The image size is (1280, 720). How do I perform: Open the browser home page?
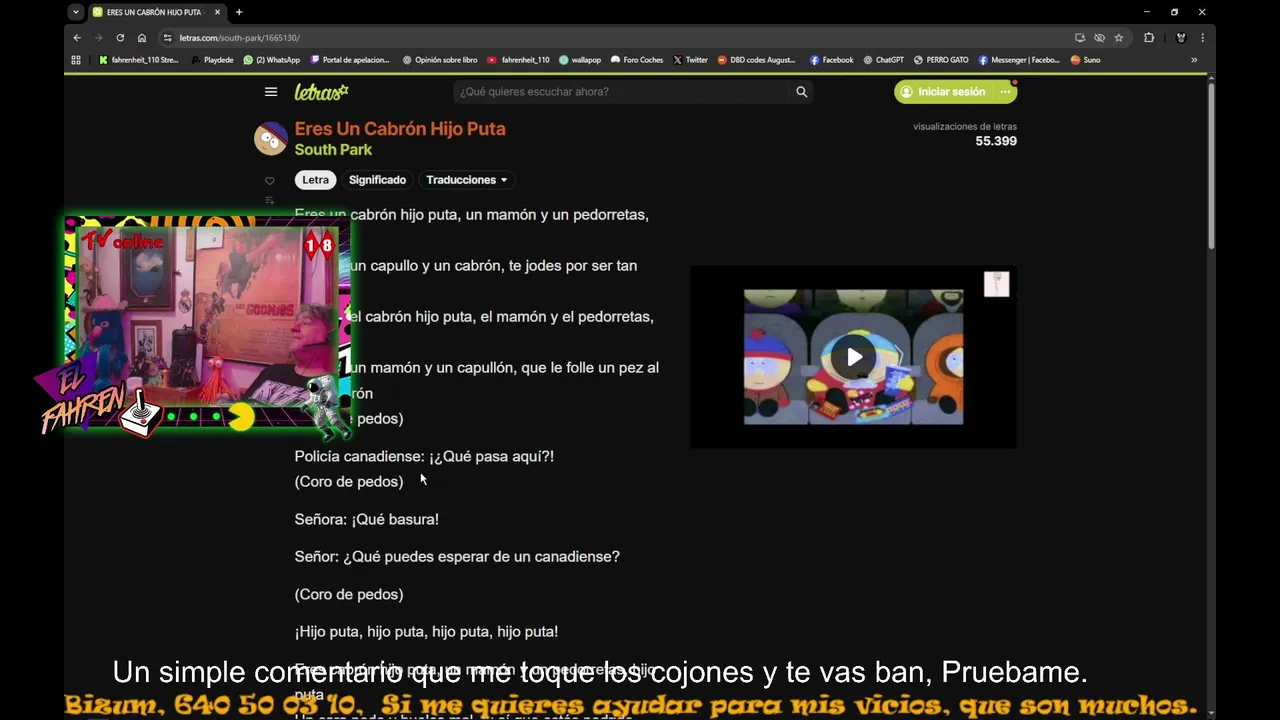tap(142, 38)
